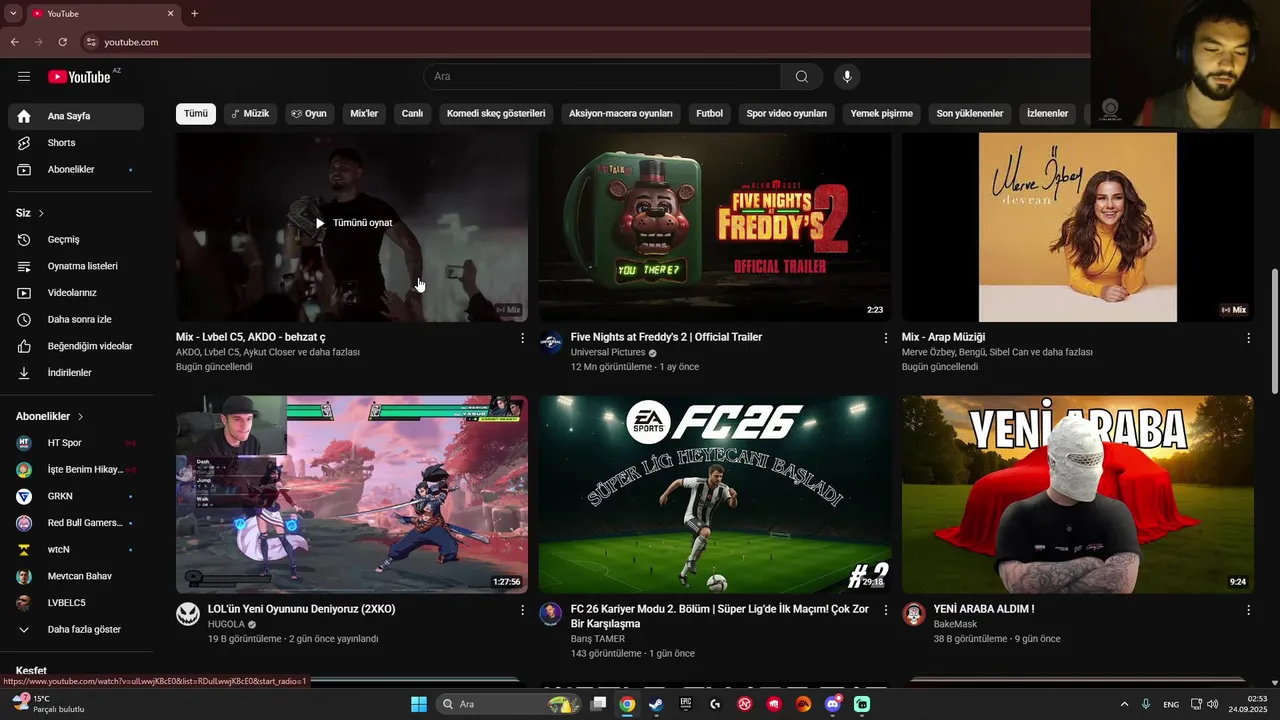Open GRKN channel

tap(76, 496)
